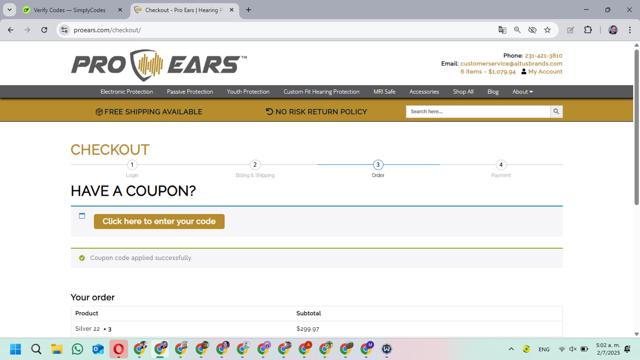Viewport: 640px width, 360px height.
Task: Open File Explorer from taskbar
Action: [x=57, y=349]
